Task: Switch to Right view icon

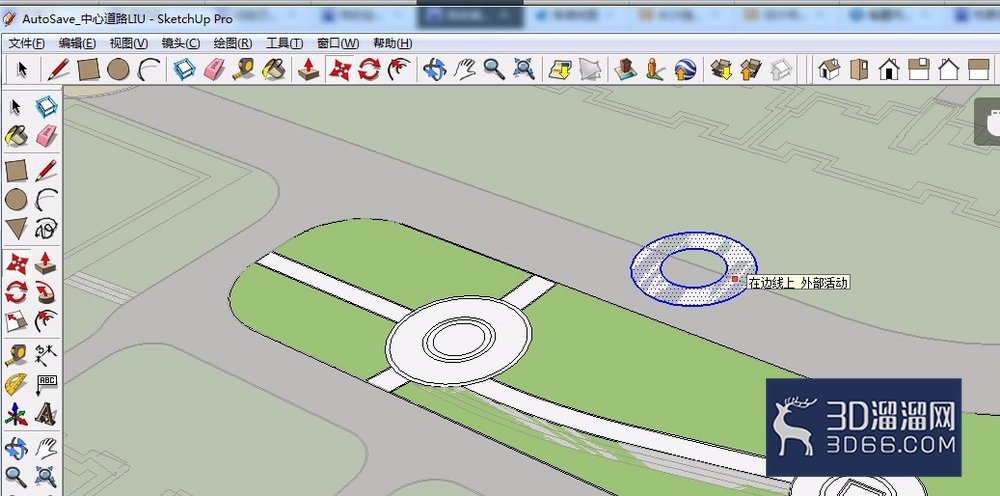Action: click(x=918, y=69)
